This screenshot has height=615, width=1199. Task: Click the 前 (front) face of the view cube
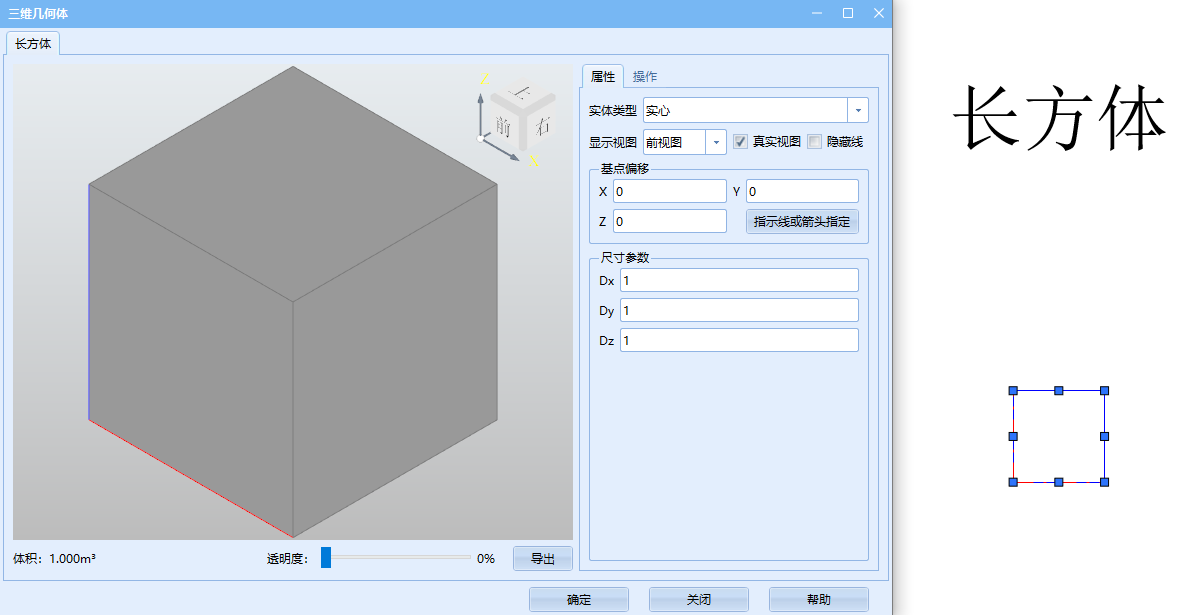coord(502,125)
